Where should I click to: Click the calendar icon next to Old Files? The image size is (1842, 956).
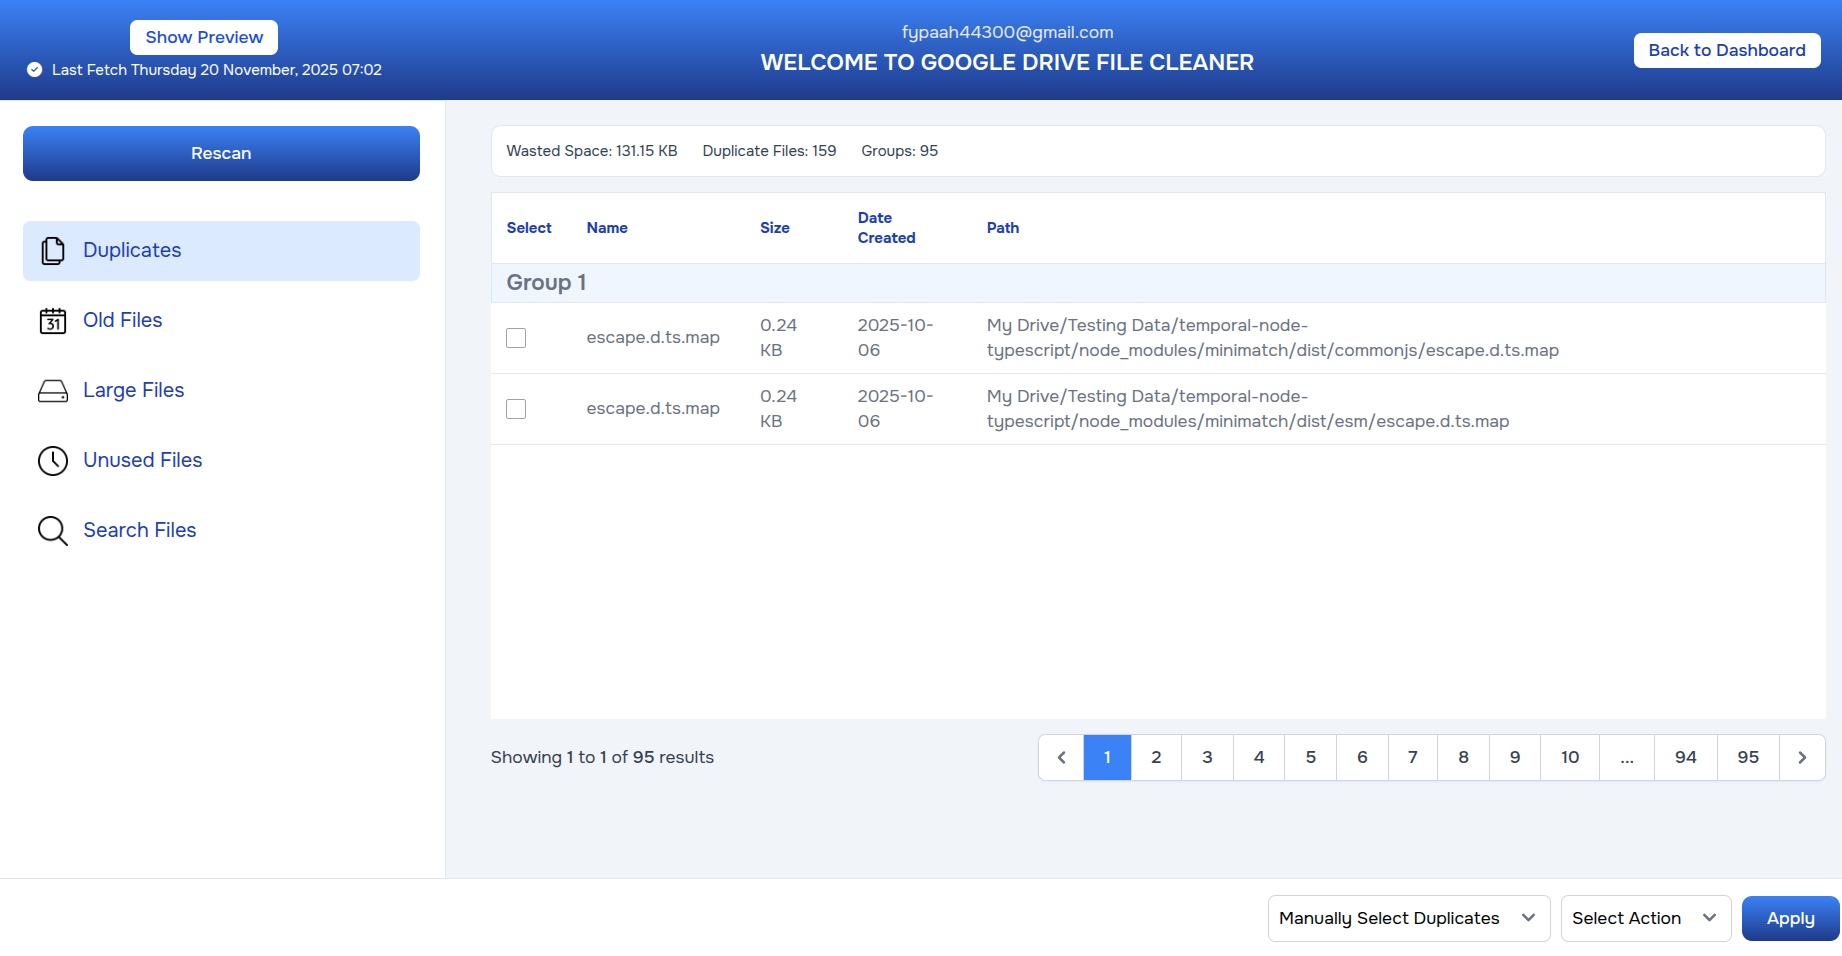(x=52, y=321)
